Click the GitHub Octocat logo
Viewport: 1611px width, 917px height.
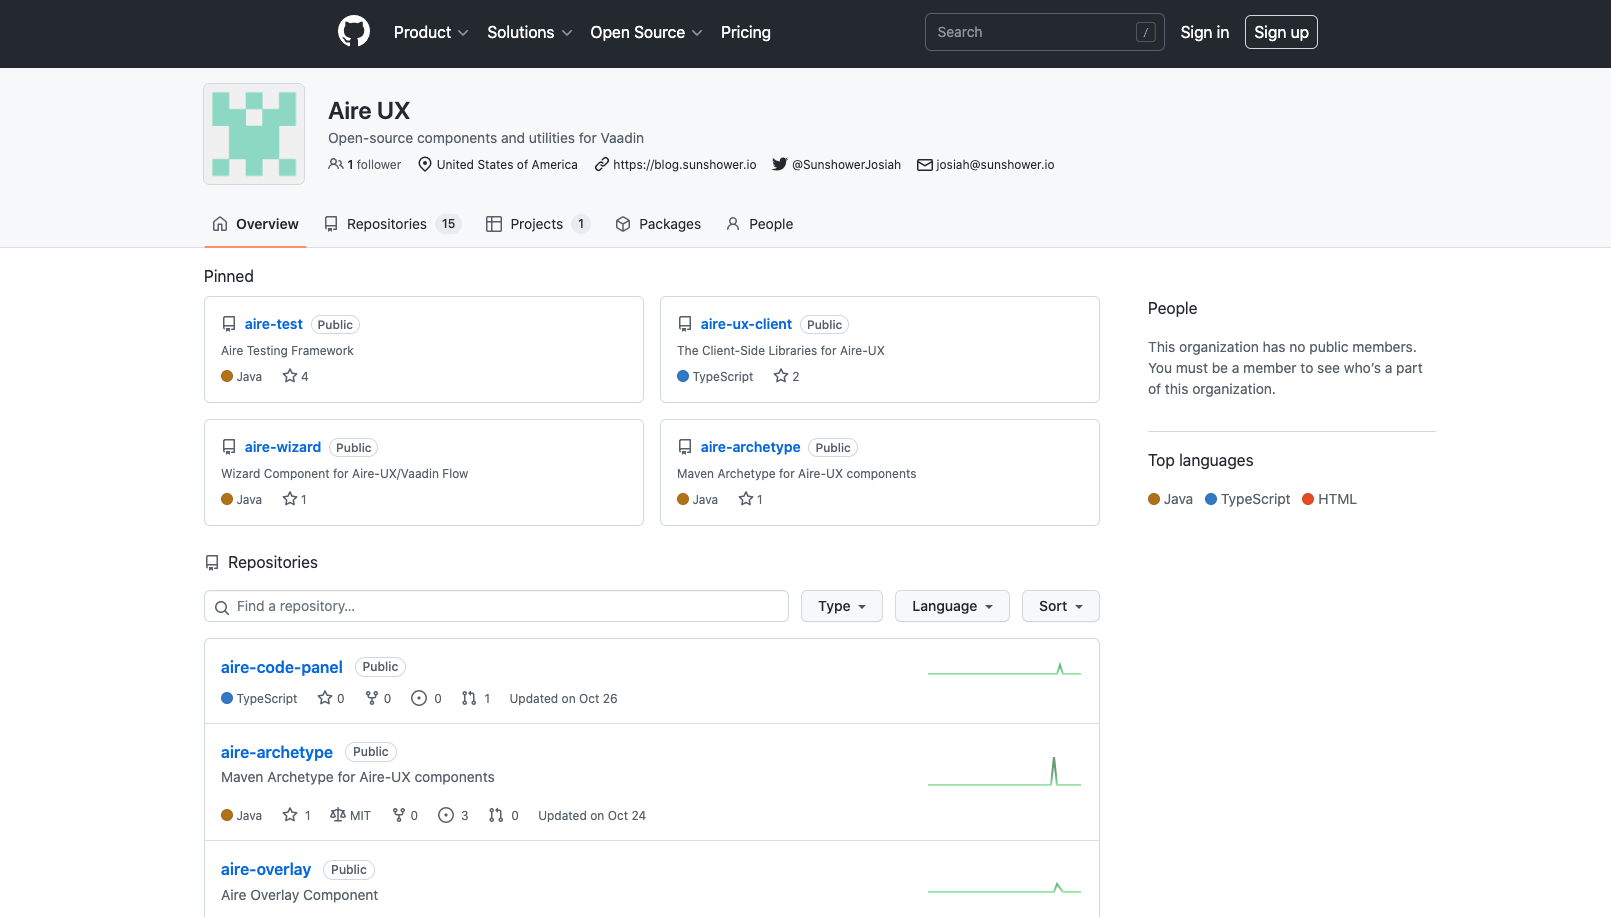[354, 32]
